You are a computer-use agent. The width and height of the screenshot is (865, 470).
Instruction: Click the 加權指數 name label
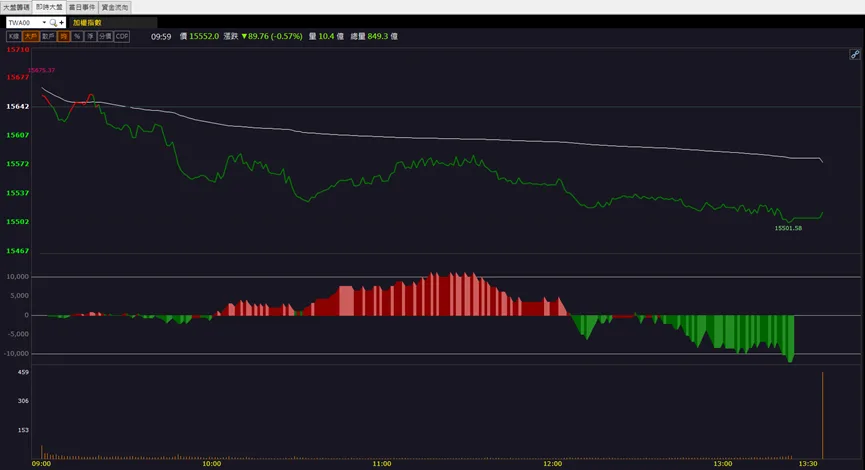point(87,23)
